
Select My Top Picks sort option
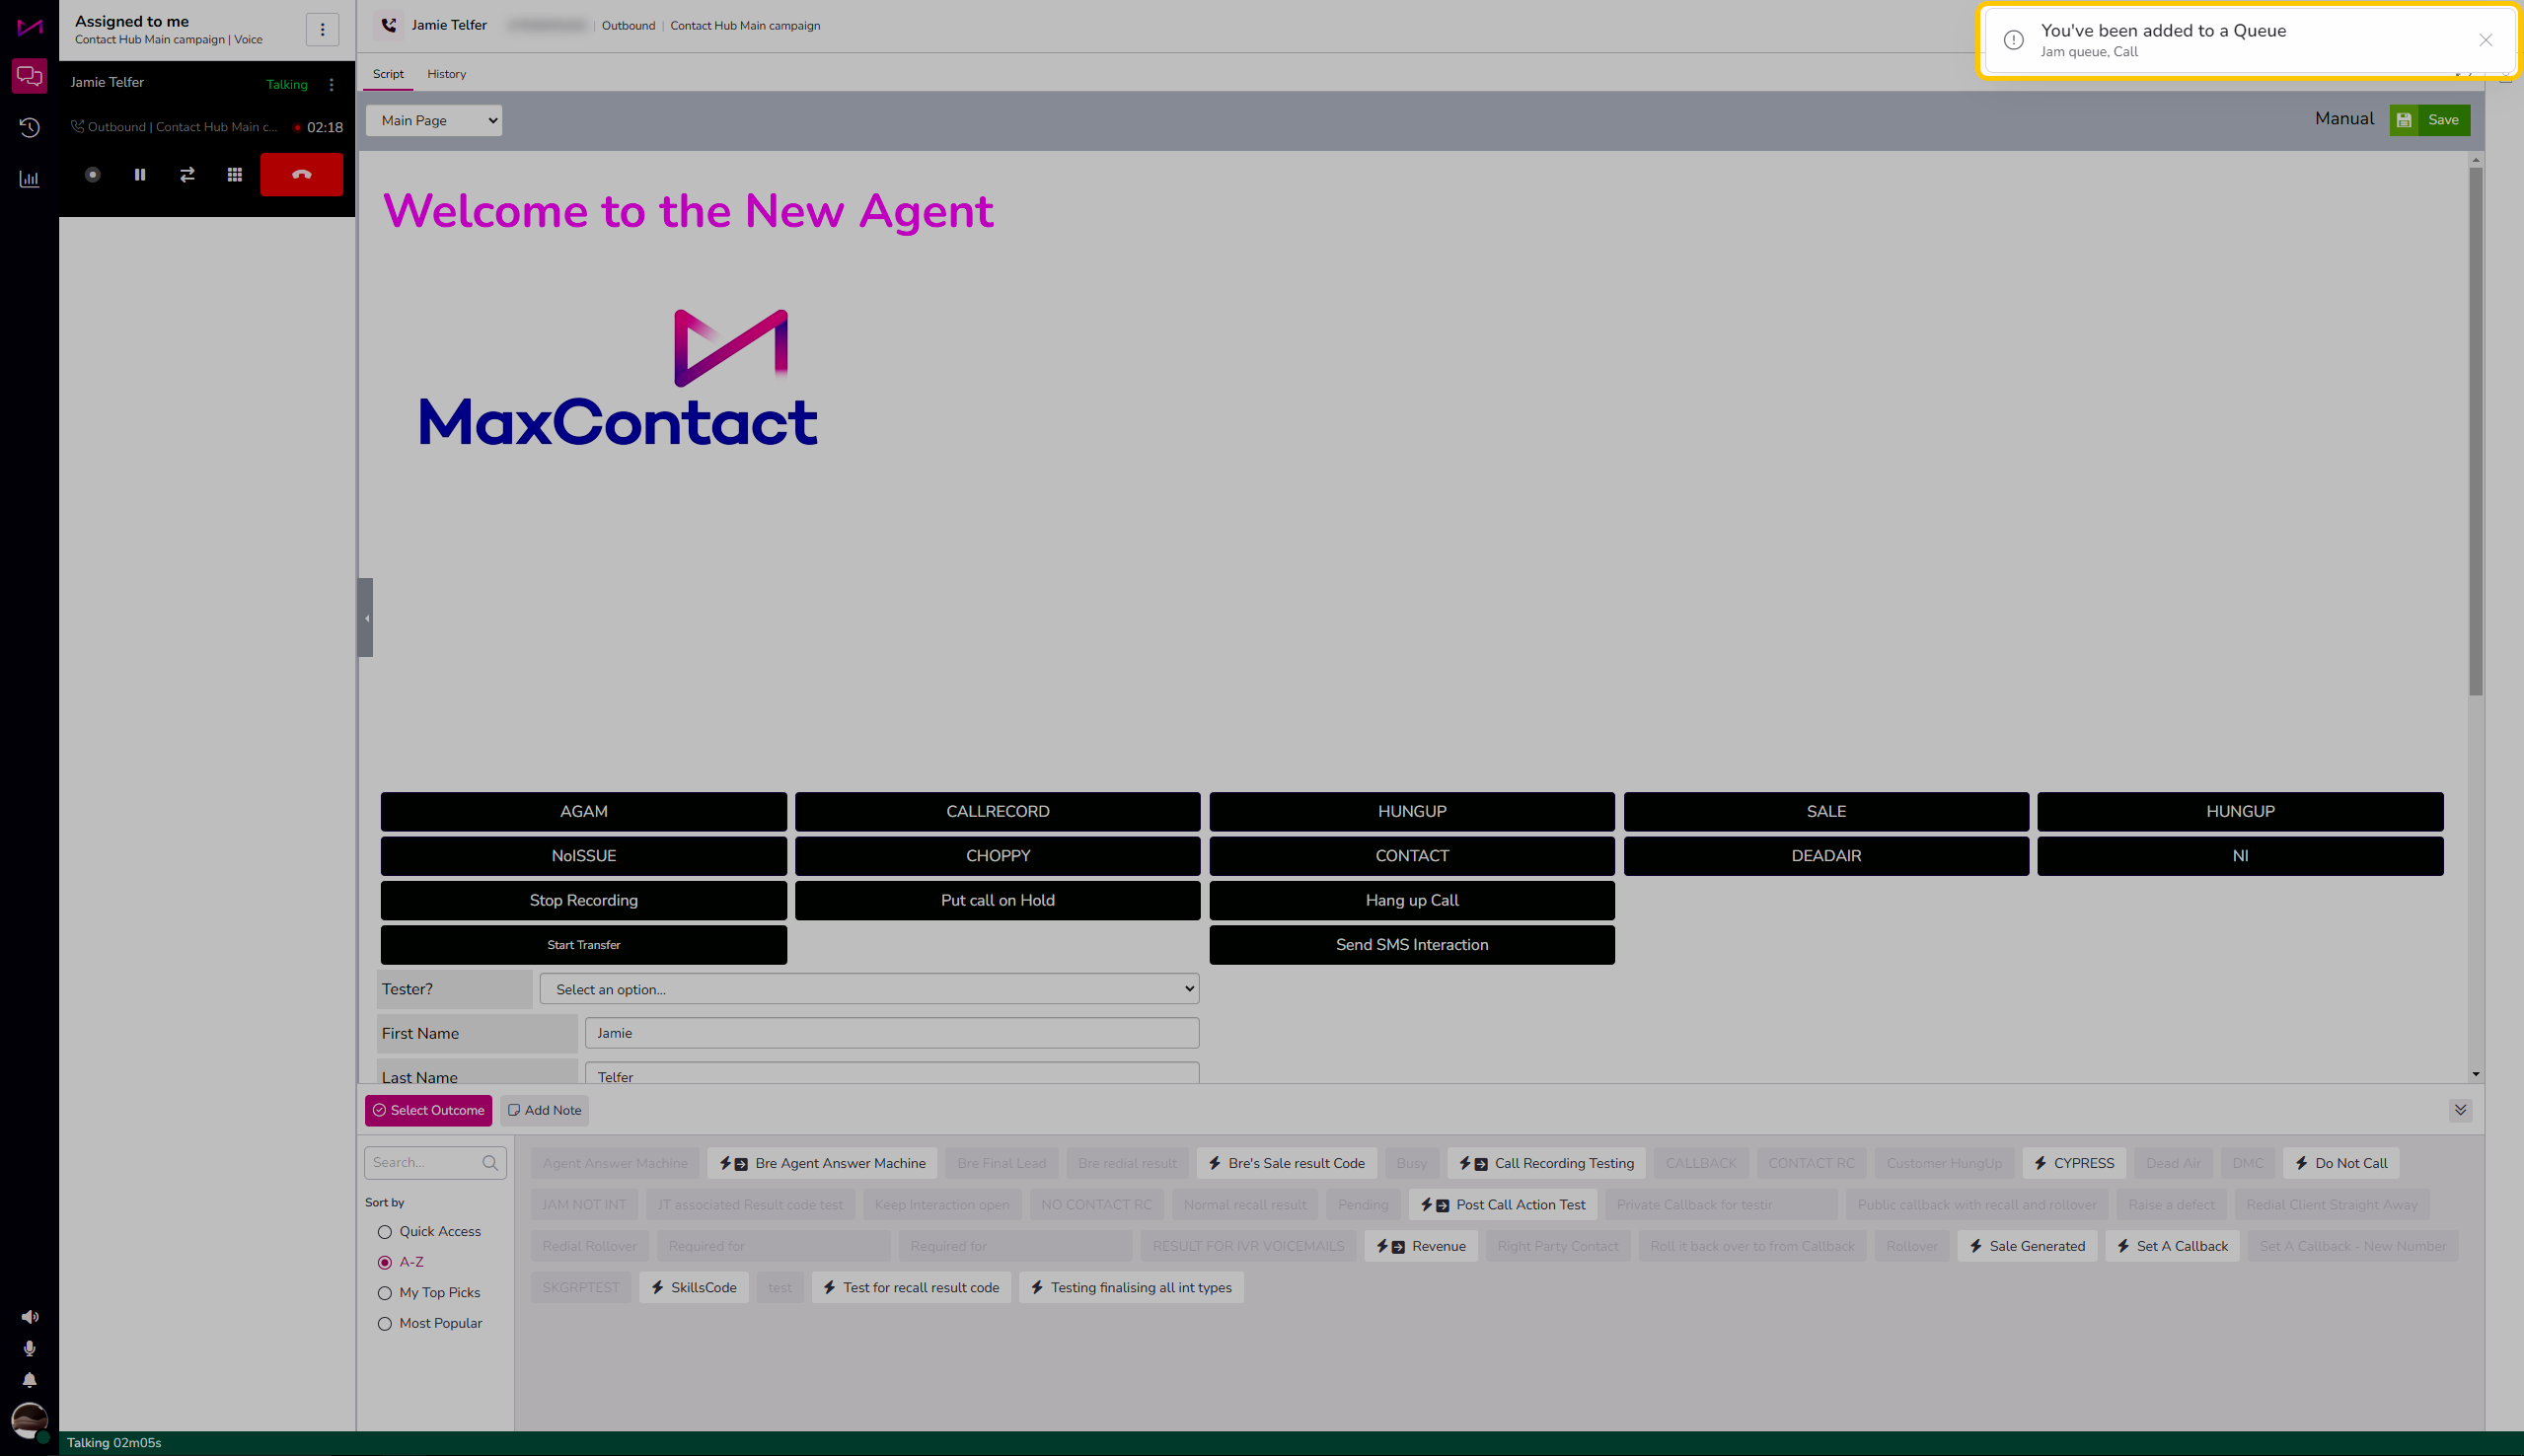(429, 1293)
